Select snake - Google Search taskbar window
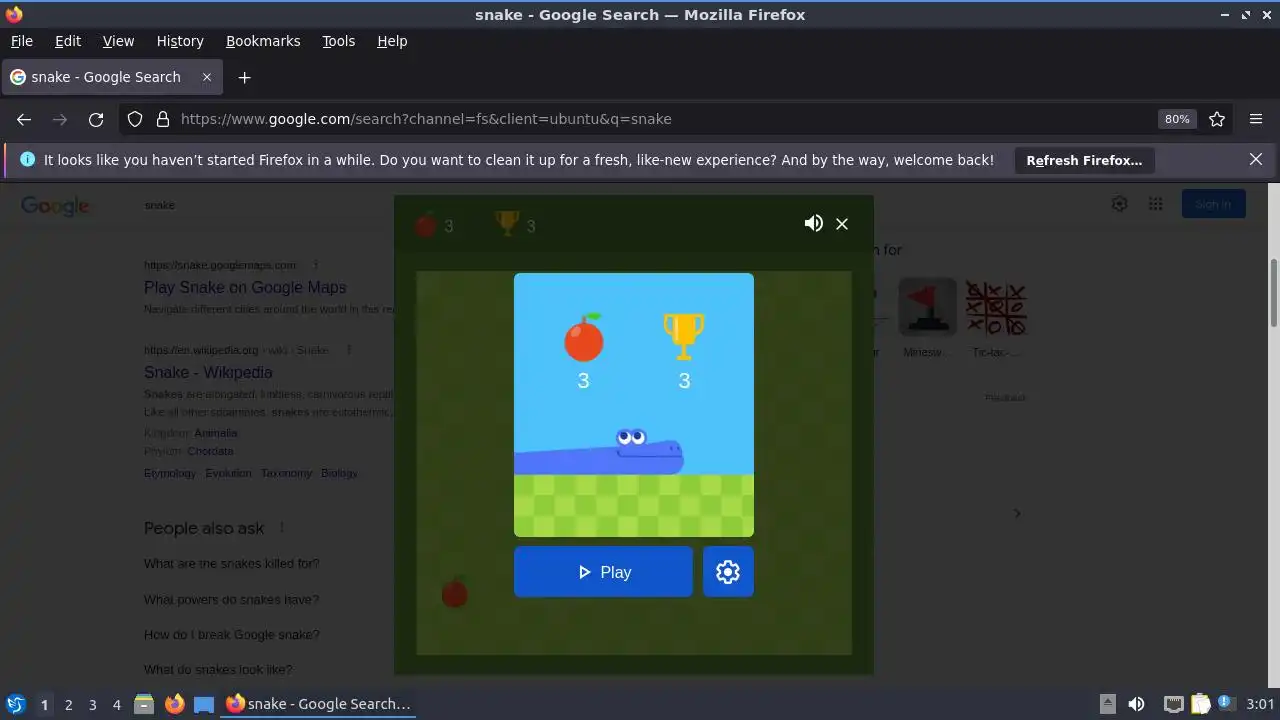 click(319, 704)
